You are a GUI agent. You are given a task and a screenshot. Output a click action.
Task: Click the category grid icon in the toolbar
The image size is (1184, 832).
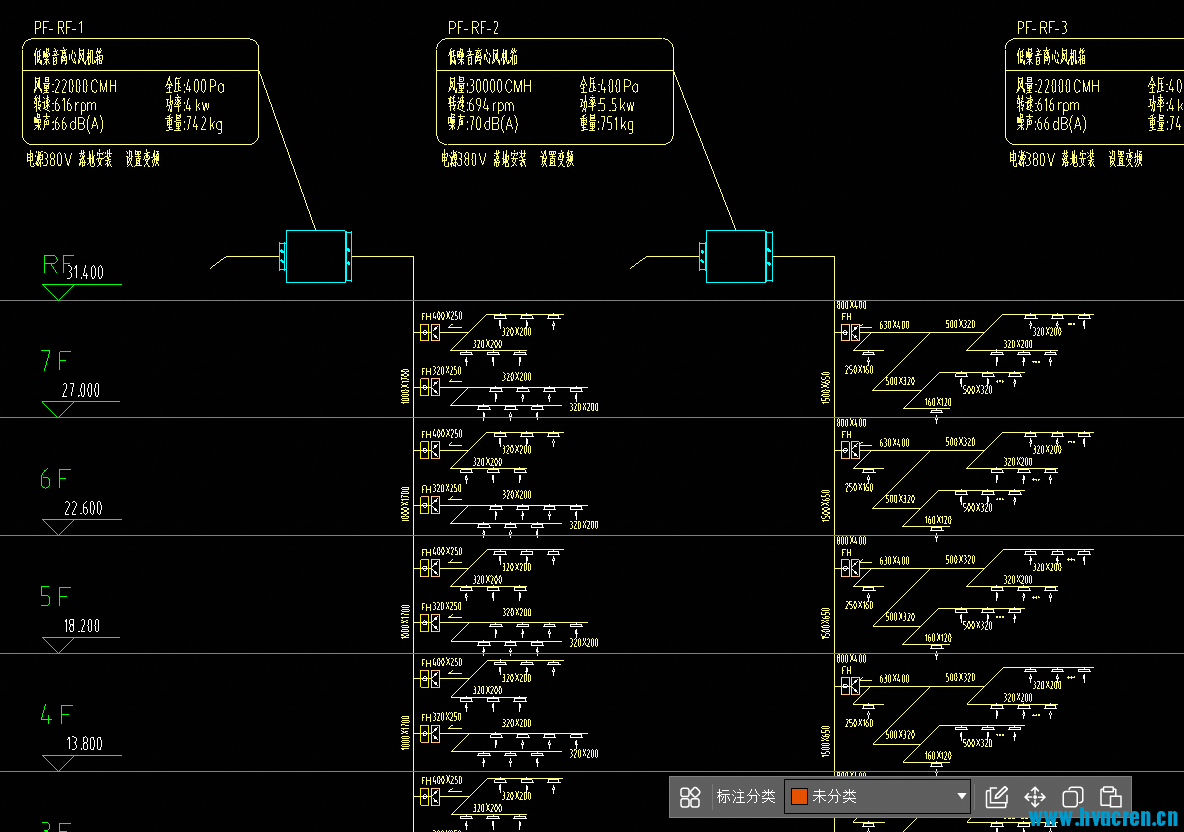coord(690,796)
